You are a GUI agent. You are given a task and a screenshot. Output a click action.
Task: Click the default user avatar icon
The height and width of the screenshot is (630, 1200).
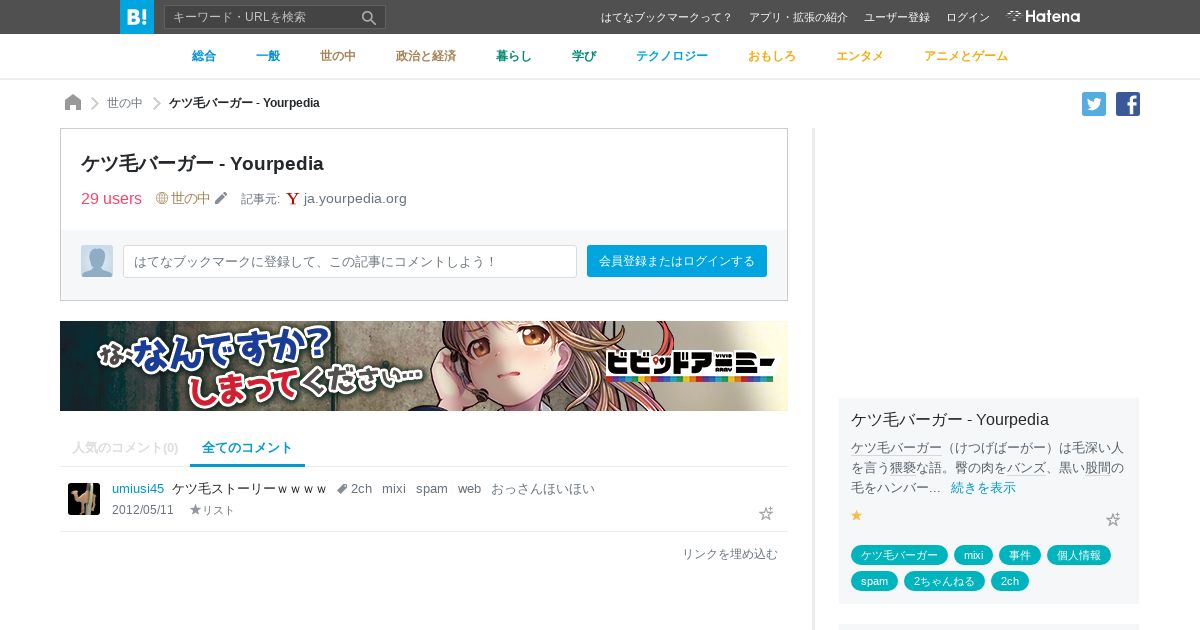click(97, 261)
